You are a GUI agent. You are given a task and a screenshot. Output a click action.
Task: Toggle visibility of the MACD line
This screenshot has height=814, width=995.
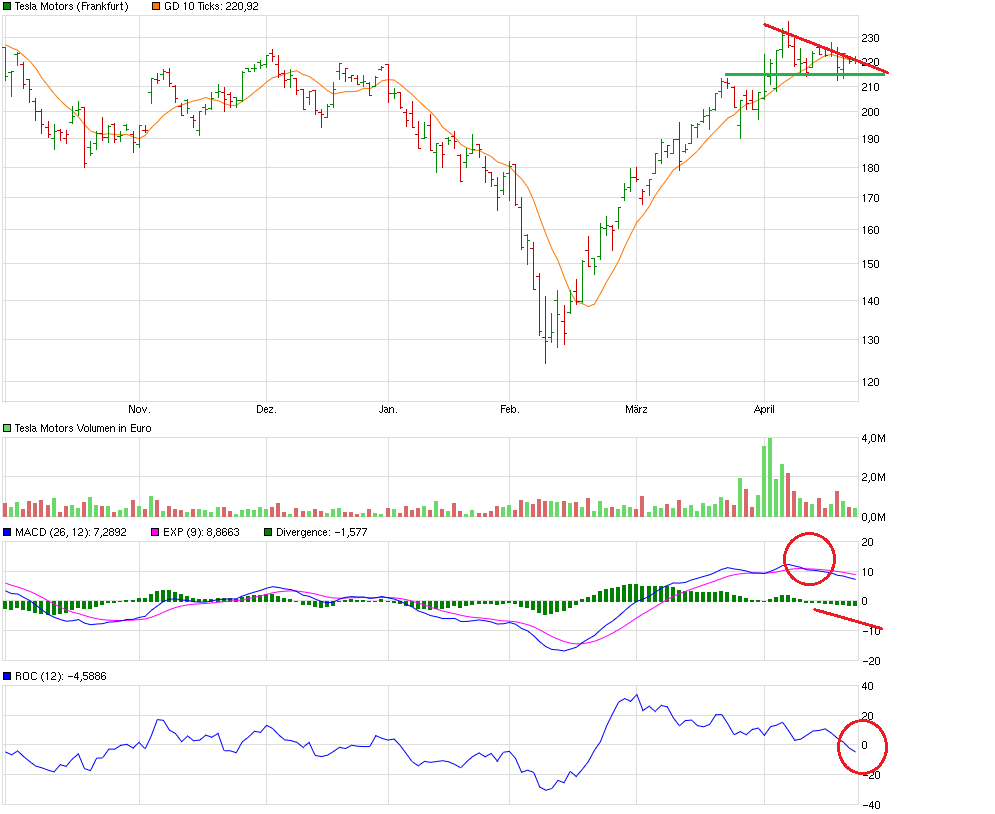(x=9, y=533)
